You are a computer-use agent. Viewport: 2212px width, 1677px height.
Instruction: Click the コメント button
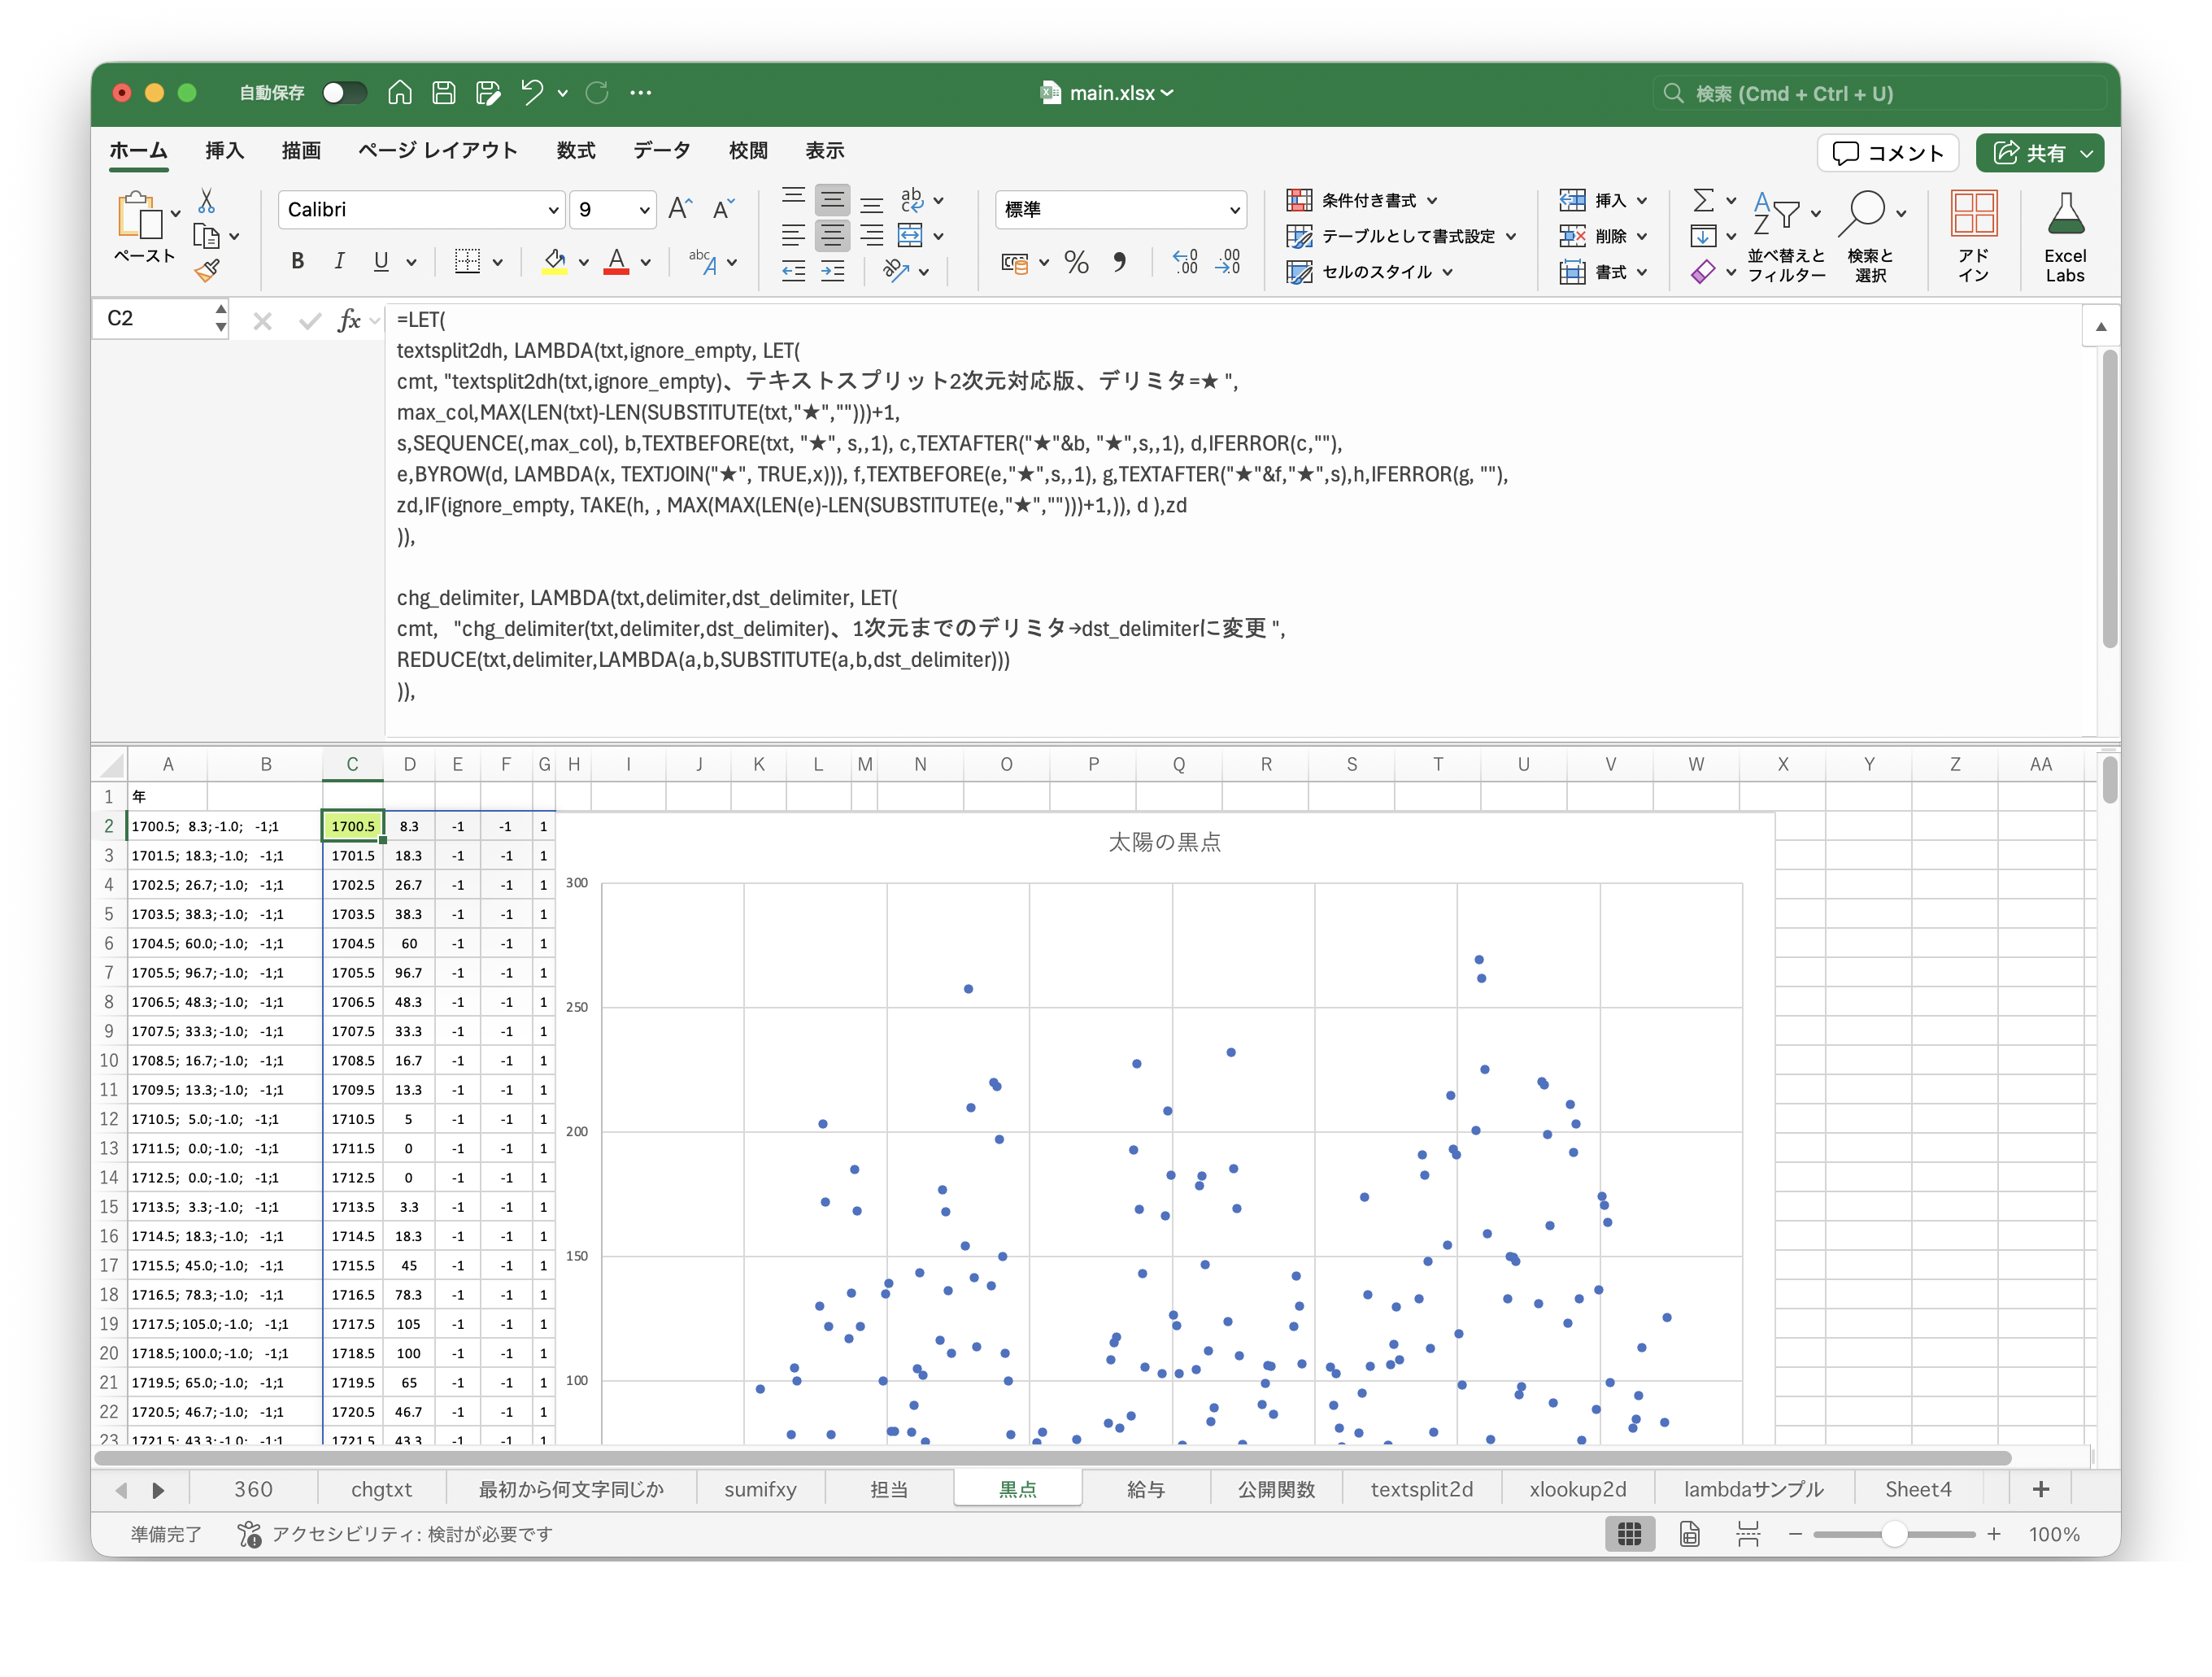[1887, 153]
